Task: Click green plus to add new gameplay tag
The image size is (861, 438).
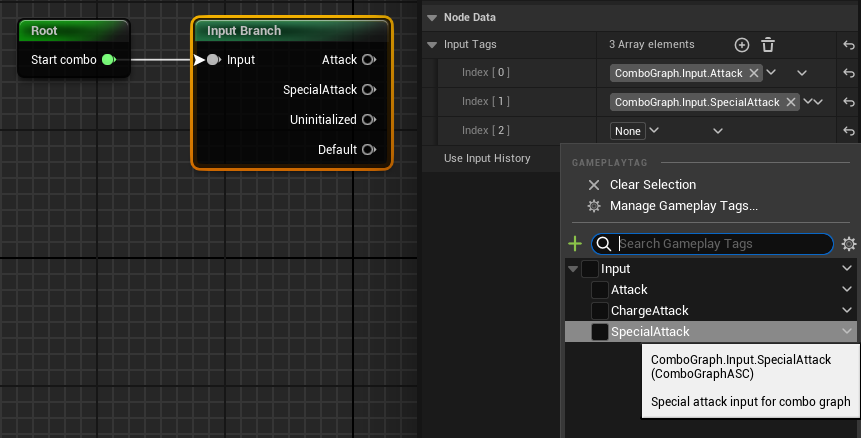Action: pos(575,244)
